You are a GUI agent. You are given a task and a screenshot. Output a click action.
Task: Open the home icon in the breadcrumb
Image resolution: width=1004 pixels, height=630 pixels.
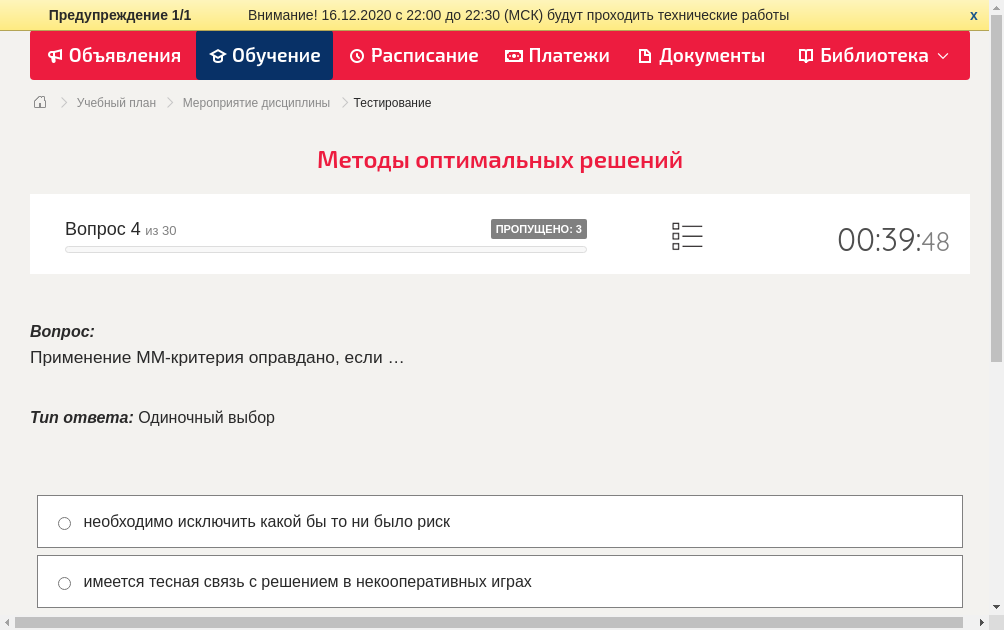coord(39,102)
